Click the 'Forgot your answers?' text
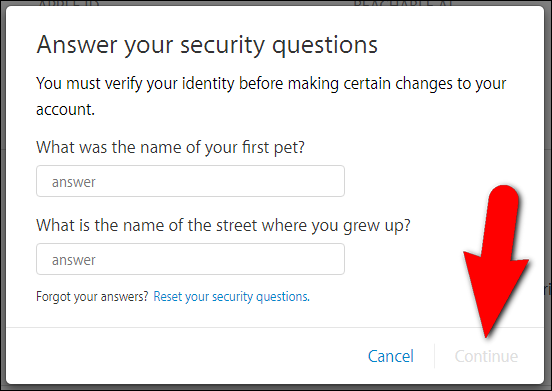 point(92,296)
